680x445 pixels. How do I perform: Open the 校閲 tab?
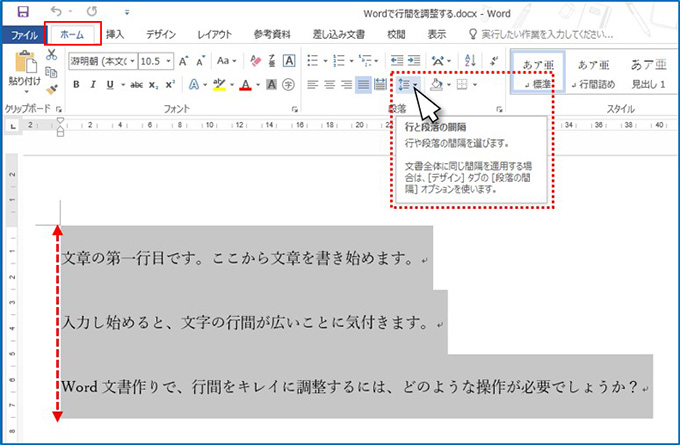click(396, 35)
